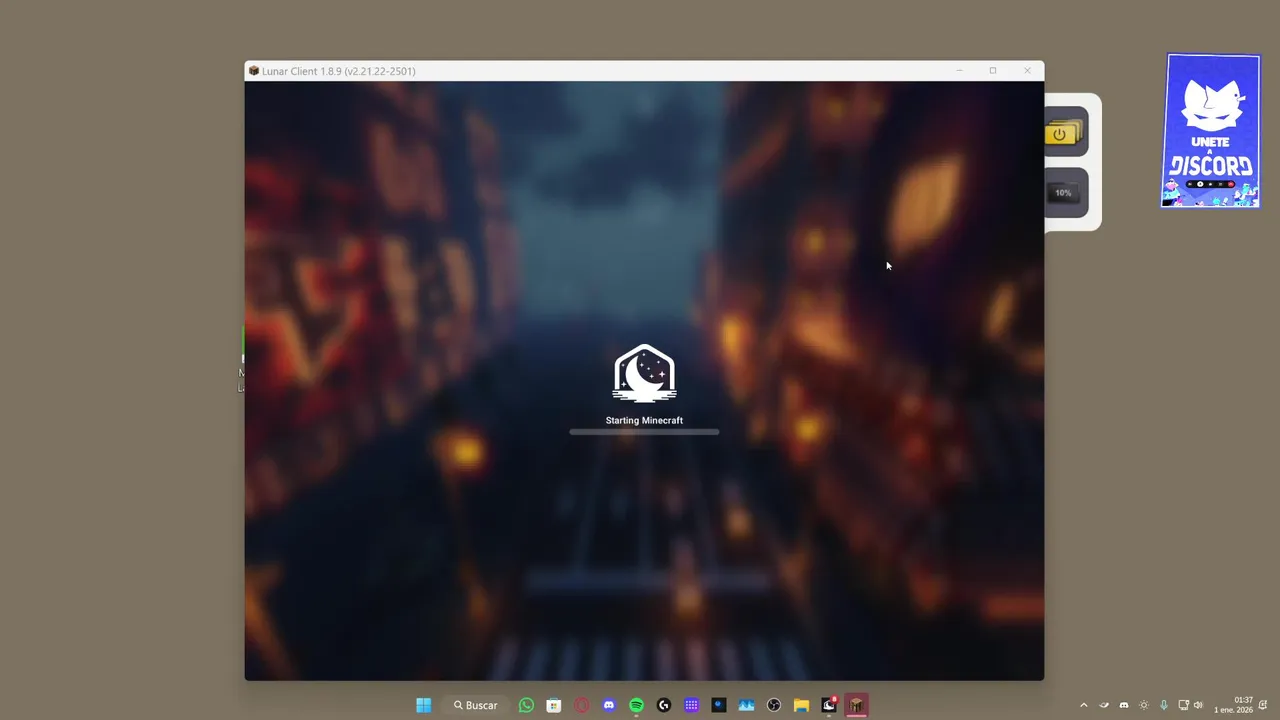Open Logitech G HUB from the taskbar
The image size is (1280, 720).
(664, 705)
